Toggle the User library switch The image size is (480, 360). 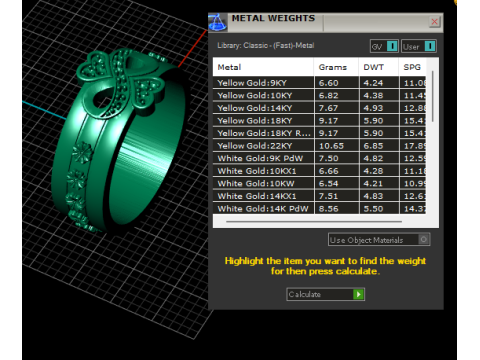[419, 46]
